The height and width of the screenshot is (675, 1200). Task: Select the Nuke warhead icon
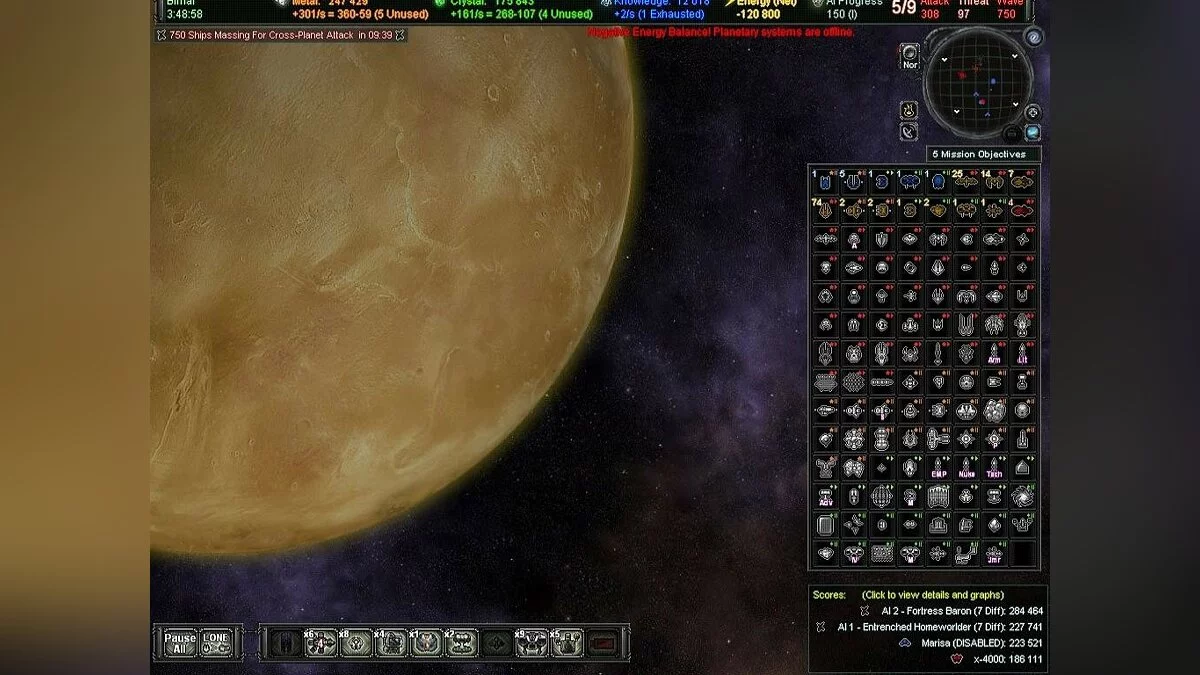966,467
